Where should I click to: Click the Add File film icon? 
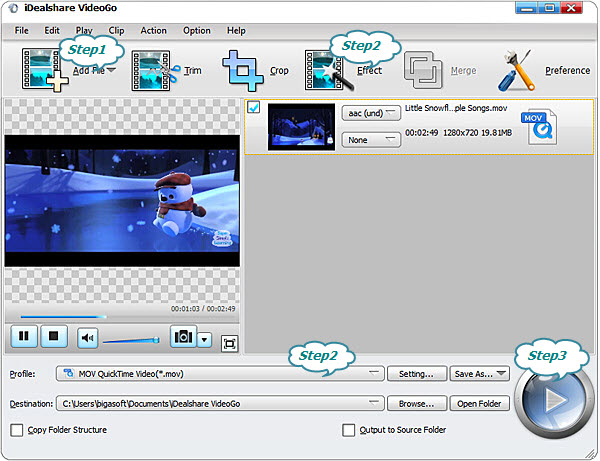click(44, 70)
